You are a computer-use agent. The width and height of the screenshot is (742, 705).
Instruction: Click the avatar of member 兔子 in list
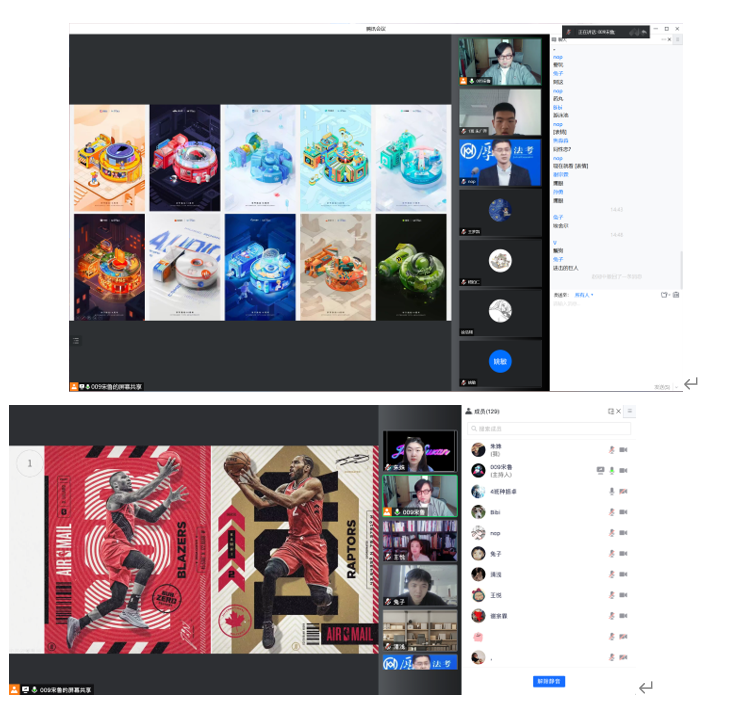479,554
